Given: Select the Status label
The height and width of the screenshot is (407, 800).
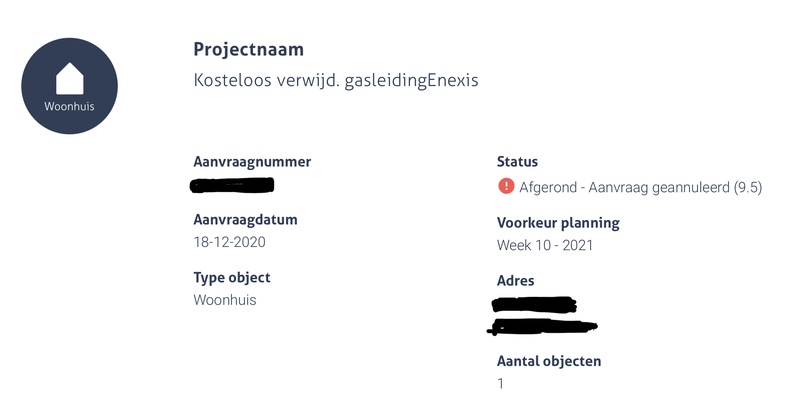Looking at the screenshot, I should 517,161.
